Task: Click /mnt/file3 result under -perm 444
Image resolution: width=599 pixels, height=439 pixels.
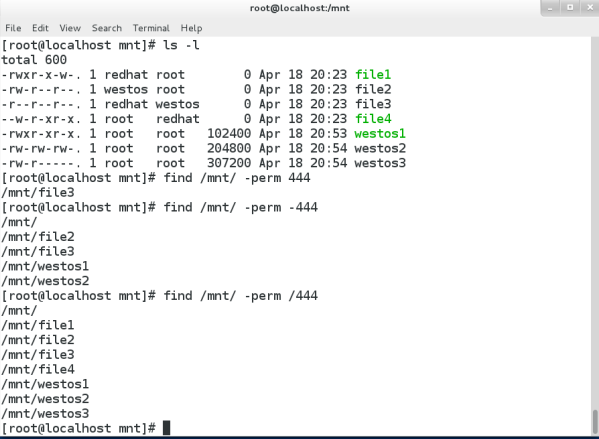Action: coord(38,193)
